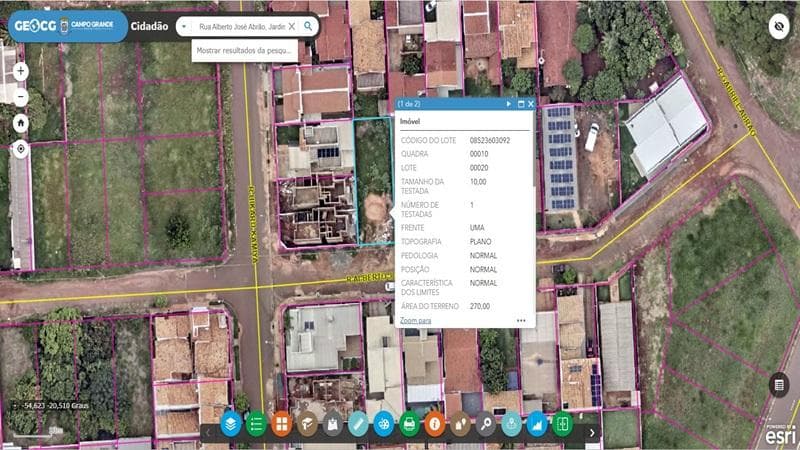Click the cyan-highlighted selected lot on map
Screen dimensions: 800x450
tap(374, 181)
